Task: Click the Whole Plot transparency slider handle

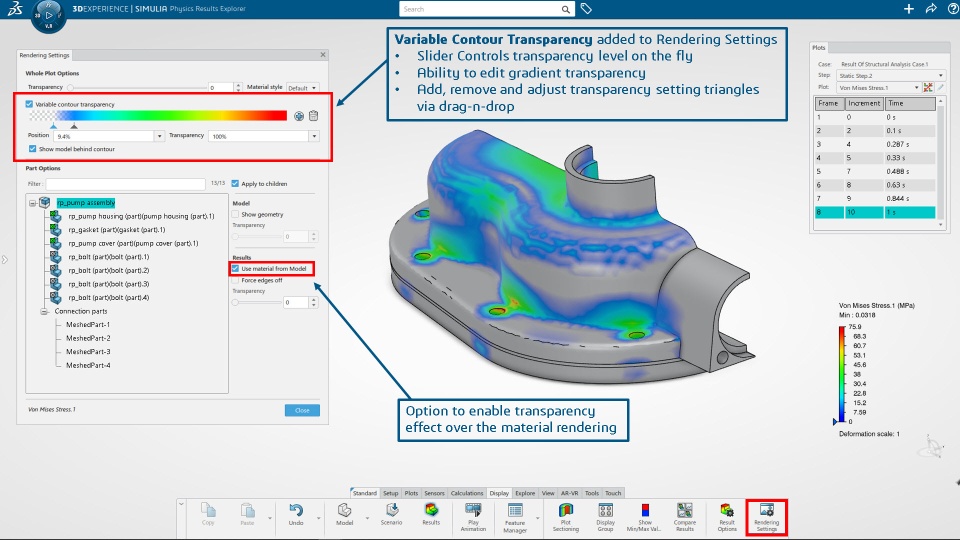Action: point(70,88)
